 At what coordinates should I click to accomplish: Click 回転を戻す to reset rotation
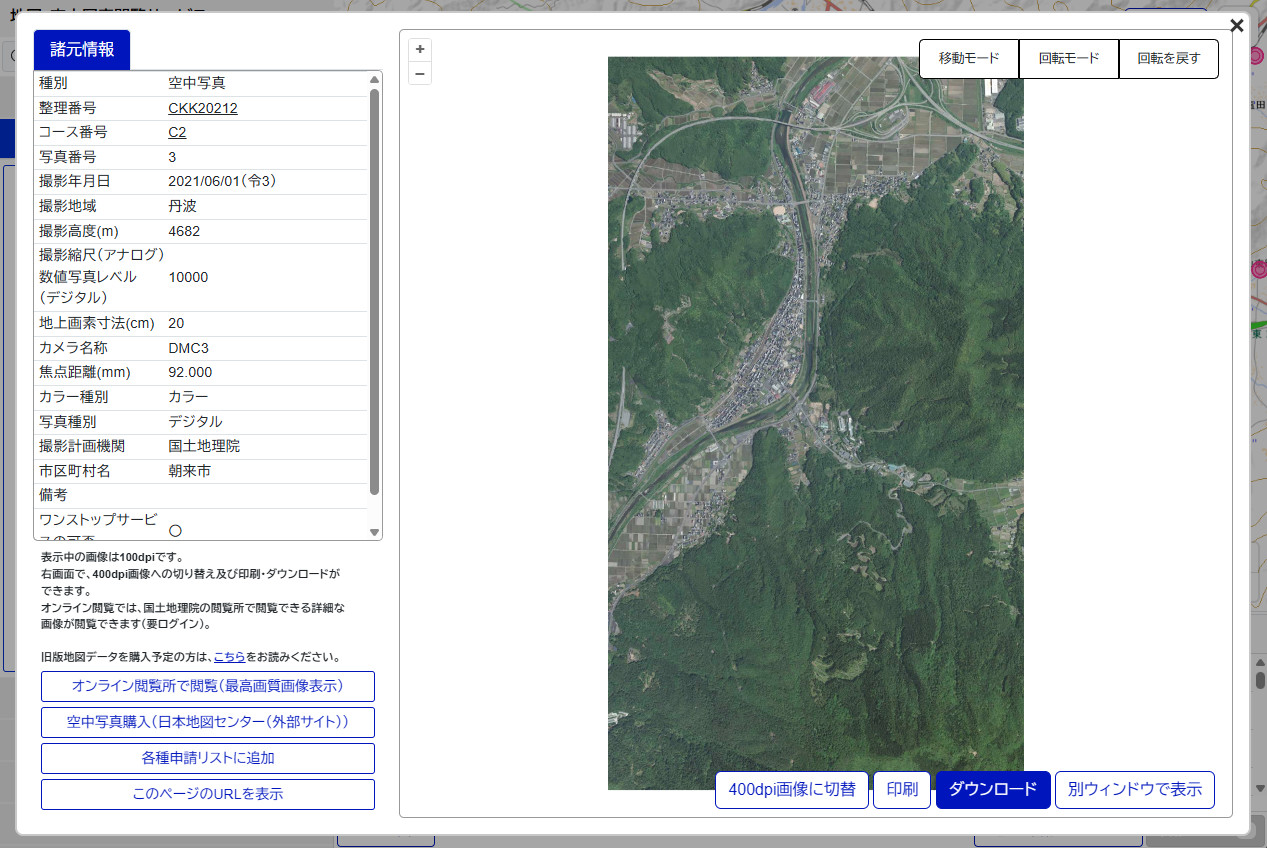(1168, 58)
